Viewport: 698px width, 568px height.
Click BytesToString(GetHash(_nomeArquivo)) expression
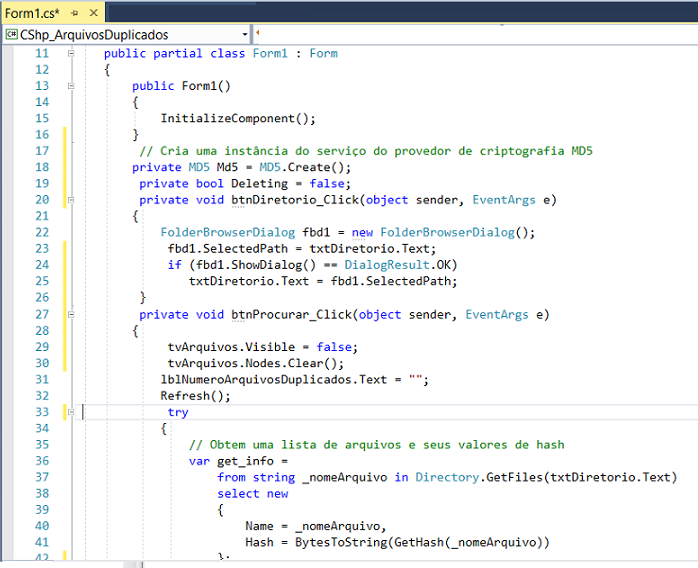point(422,542)
